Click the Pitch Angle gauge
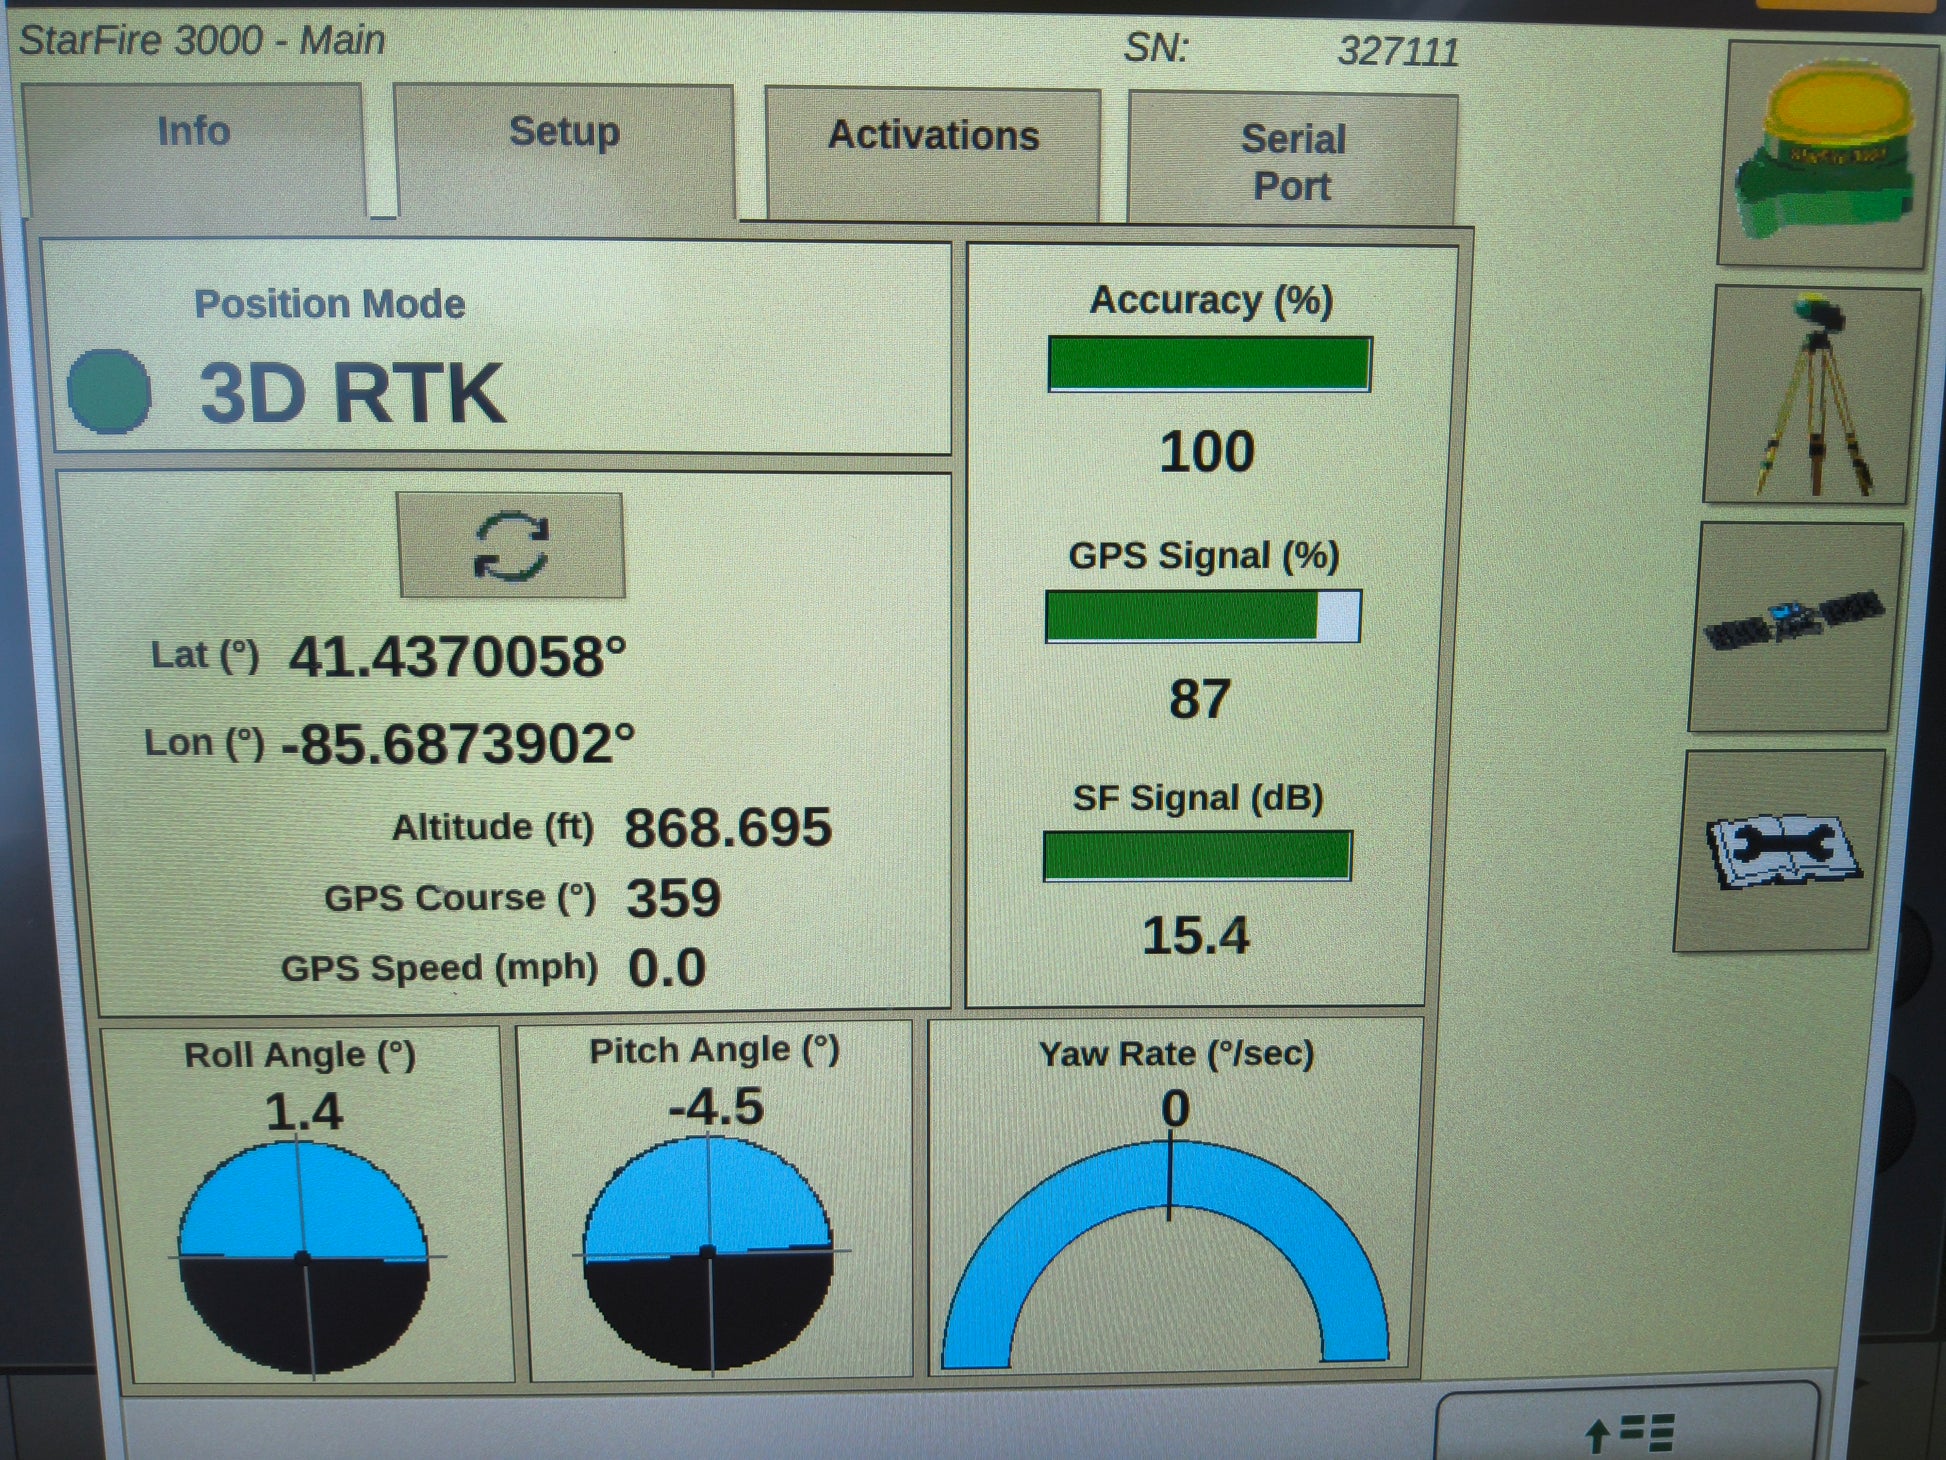The width and height of the screenshot is (1946, 1460). point(708,1251)
